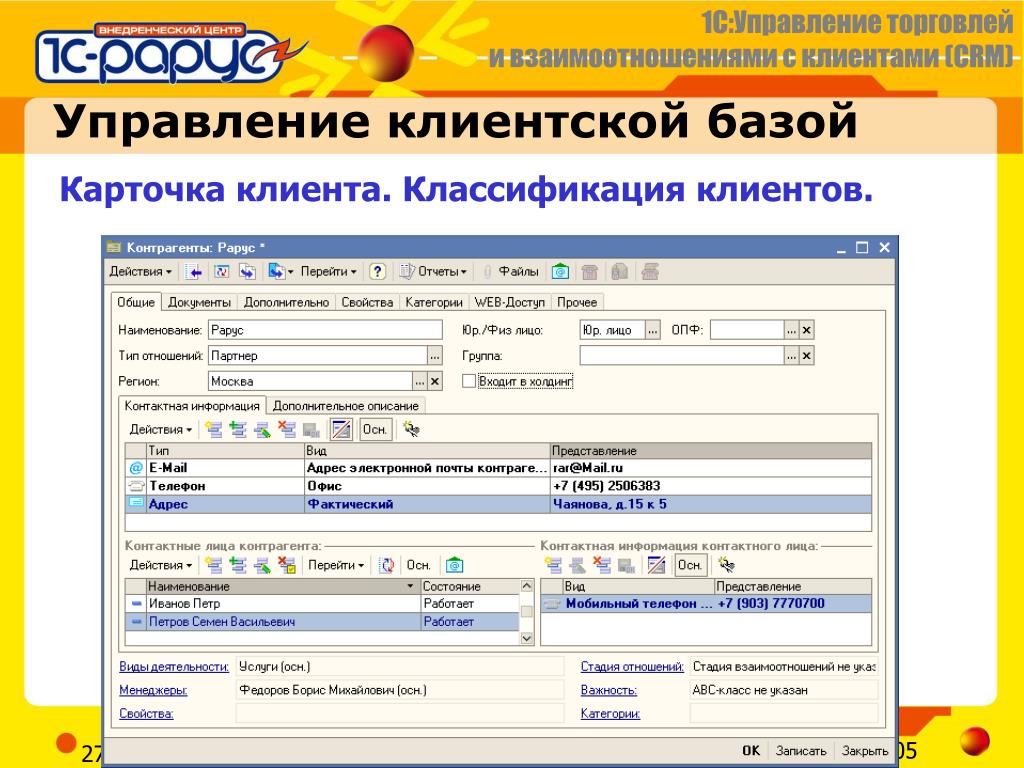This screenshot has height=768, width=1024.
Task: Click the dialog-edit icon left of top Осн. button
Action: click(341, 430)
